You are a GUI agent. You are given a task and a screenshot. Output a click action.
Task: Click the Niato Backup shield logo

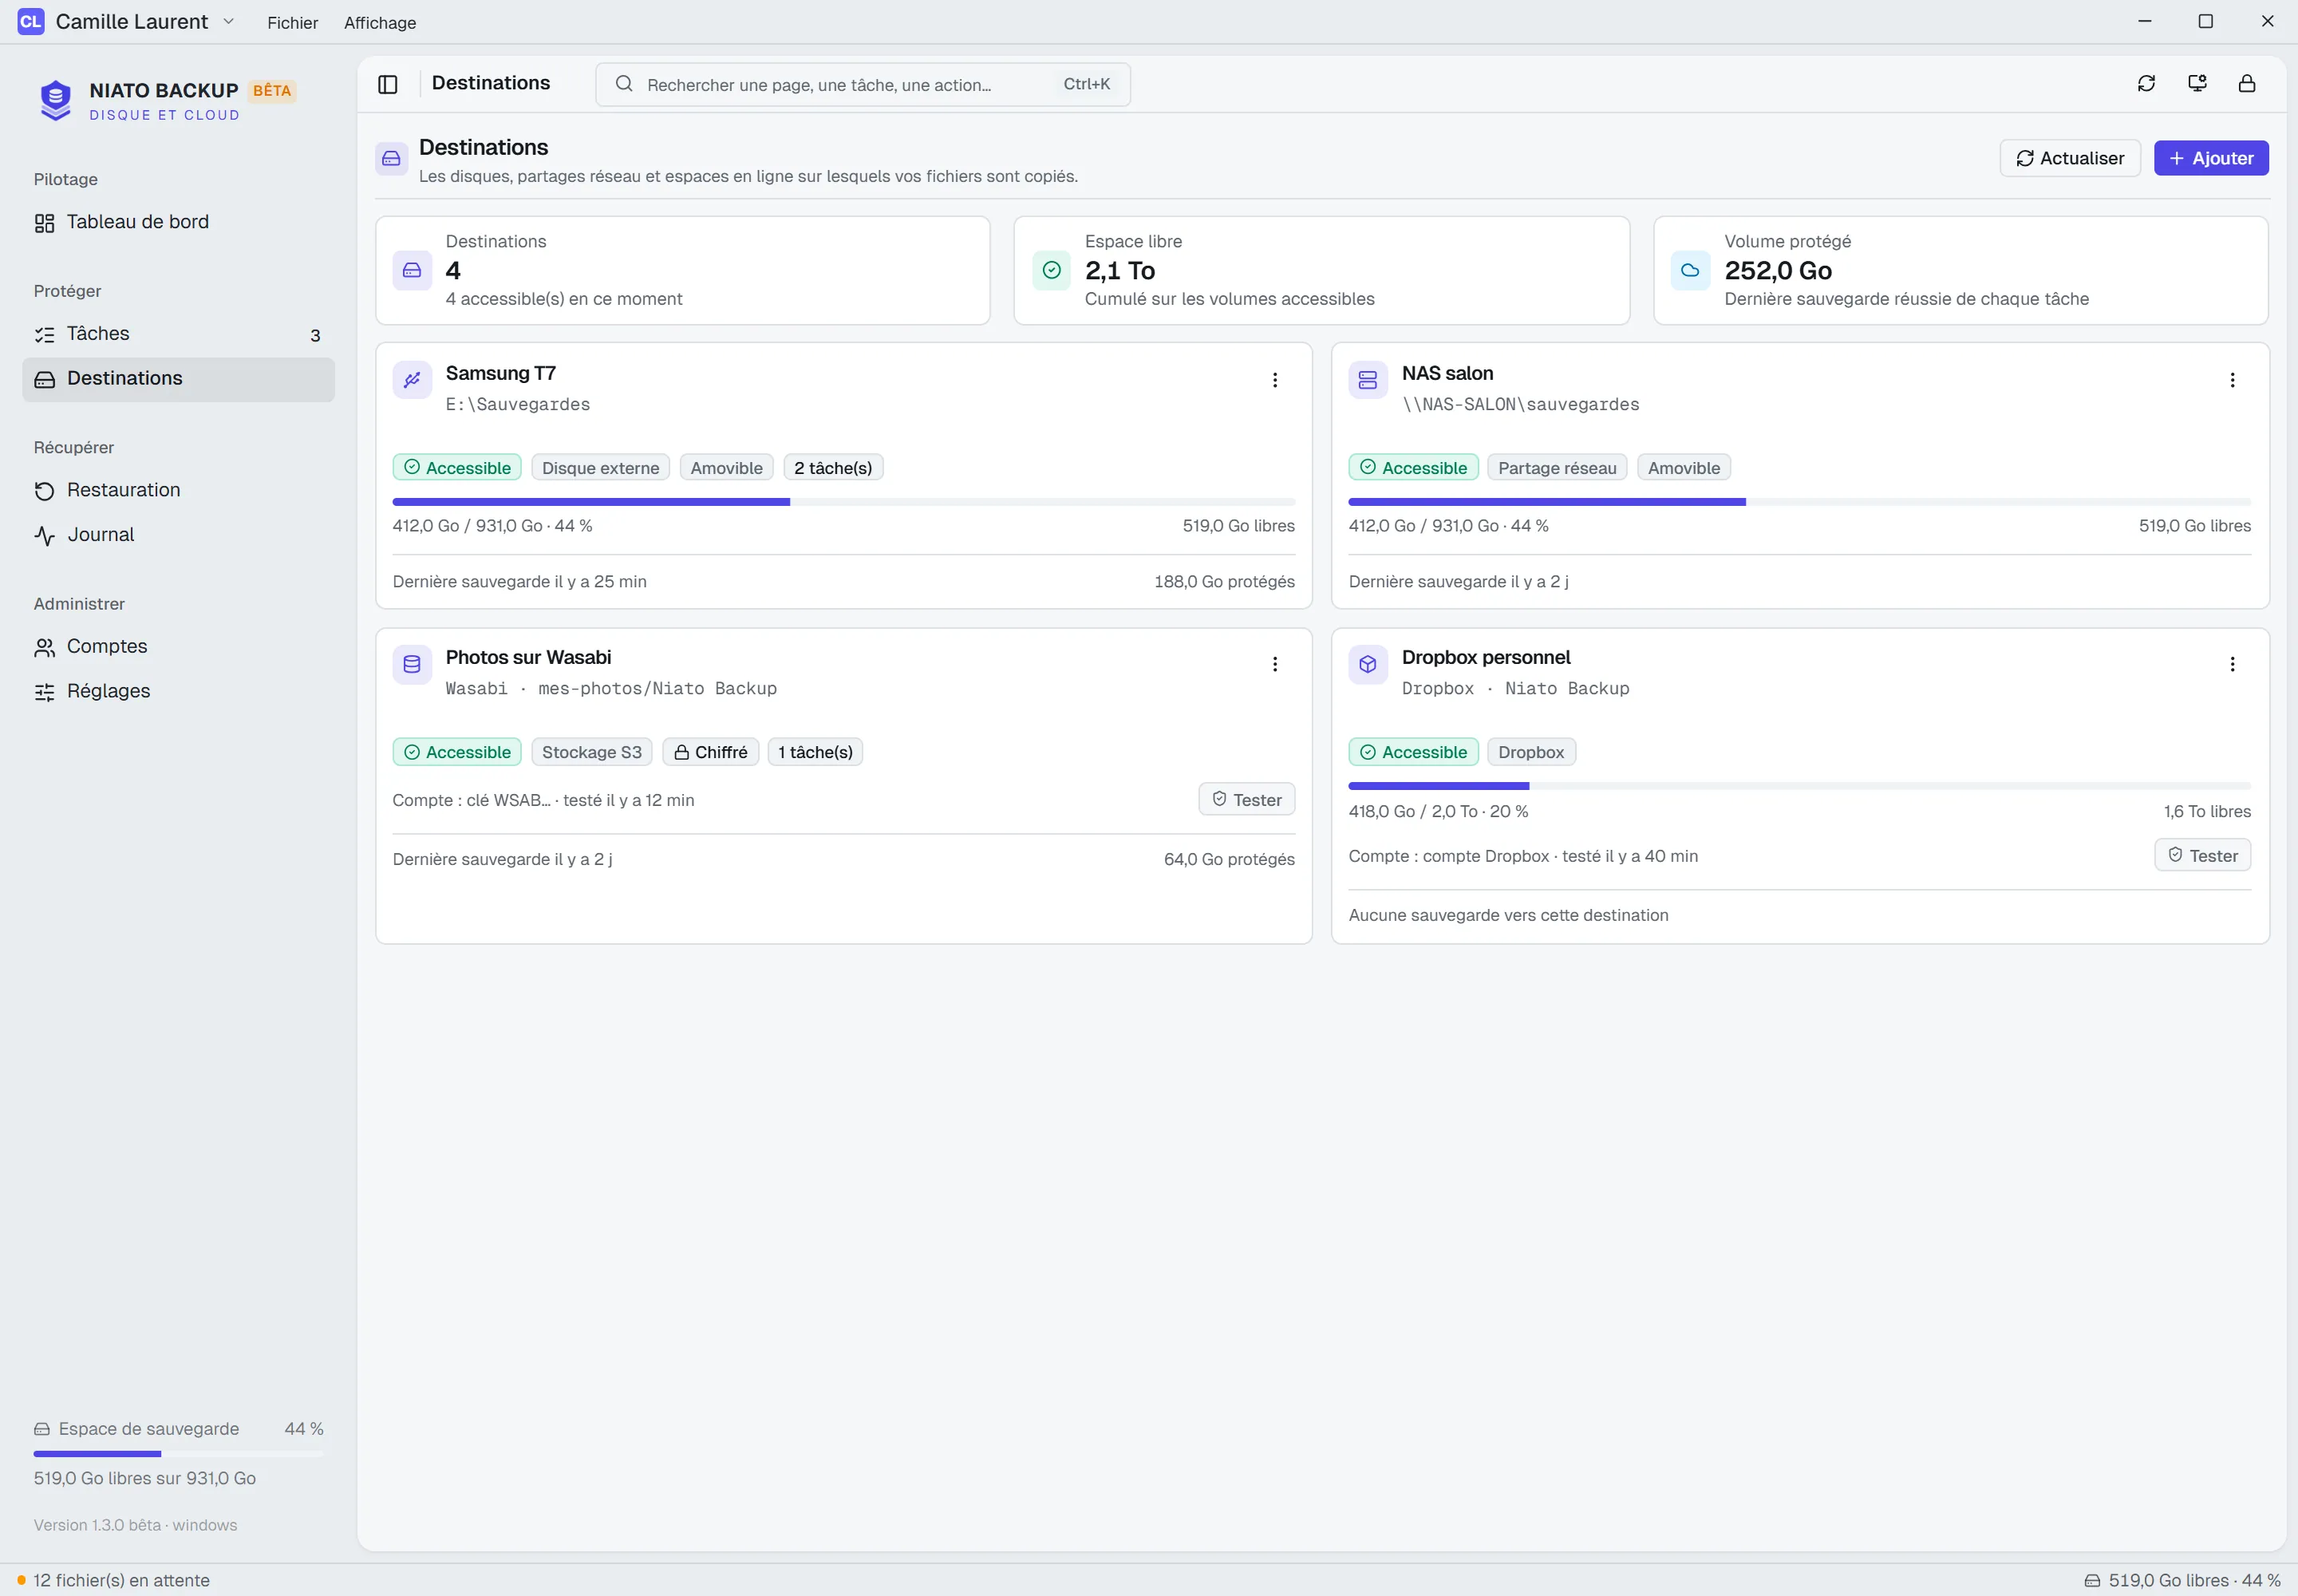point(55,100)
